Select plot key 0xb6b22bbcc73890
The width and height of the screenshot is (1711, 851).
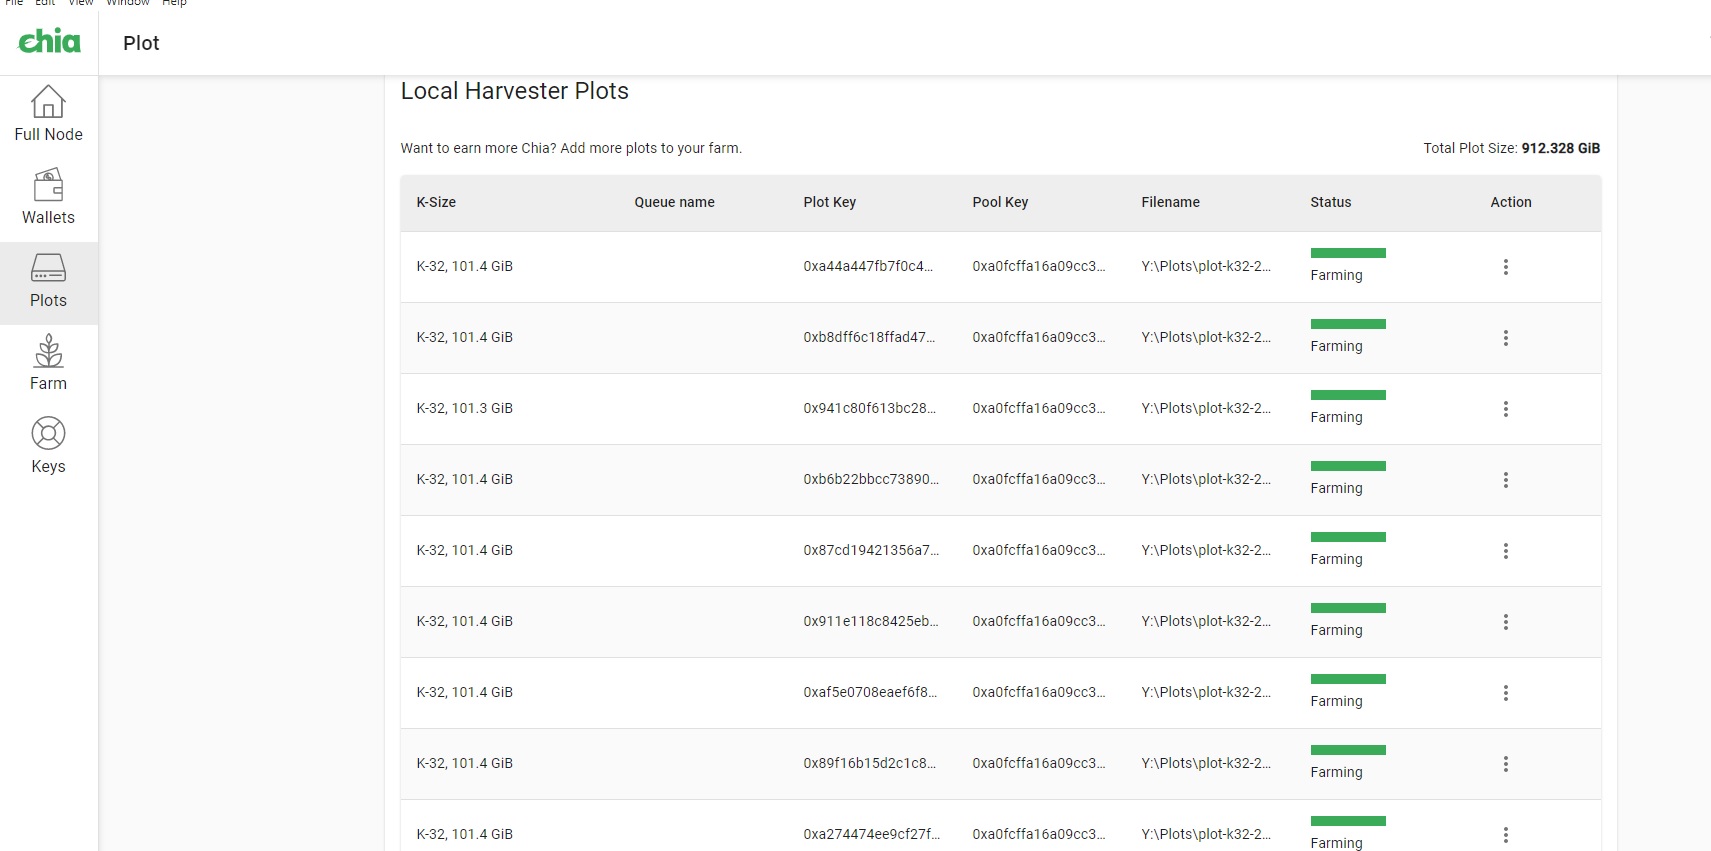(x=871, y=479)
